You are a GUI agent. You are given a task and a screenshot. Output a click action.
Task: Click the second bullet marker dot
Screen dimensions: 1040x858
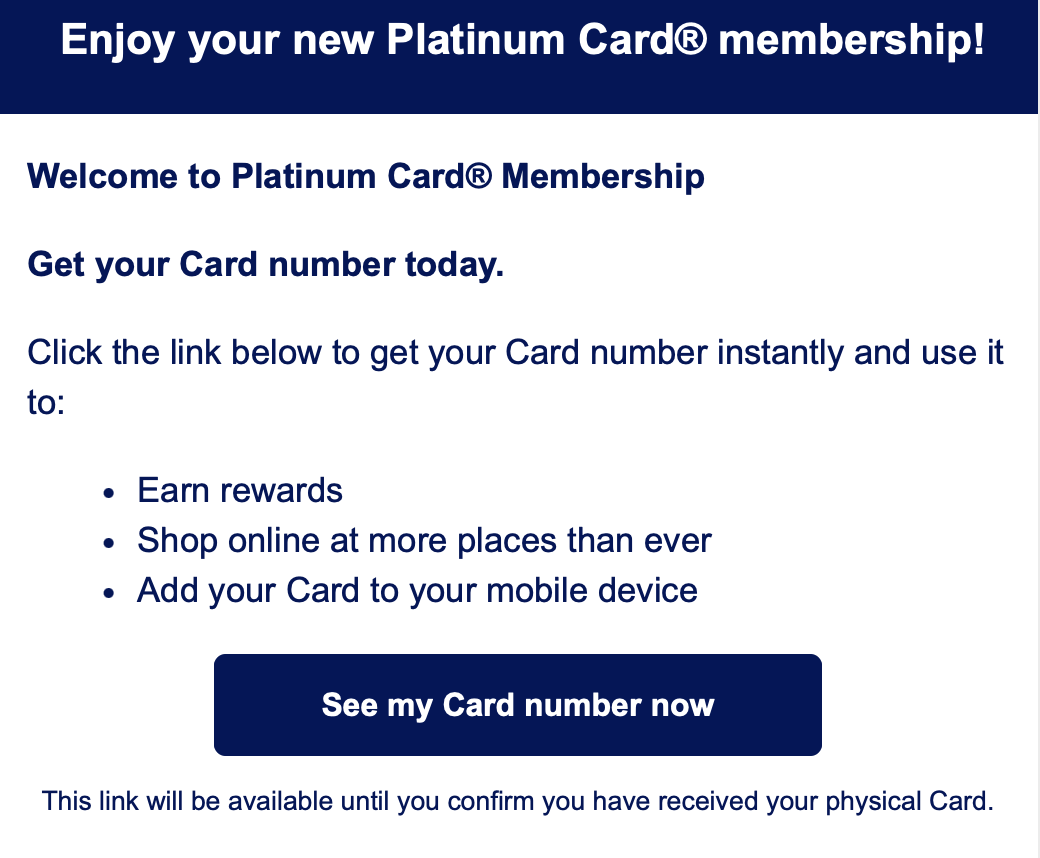coord(107,542)
